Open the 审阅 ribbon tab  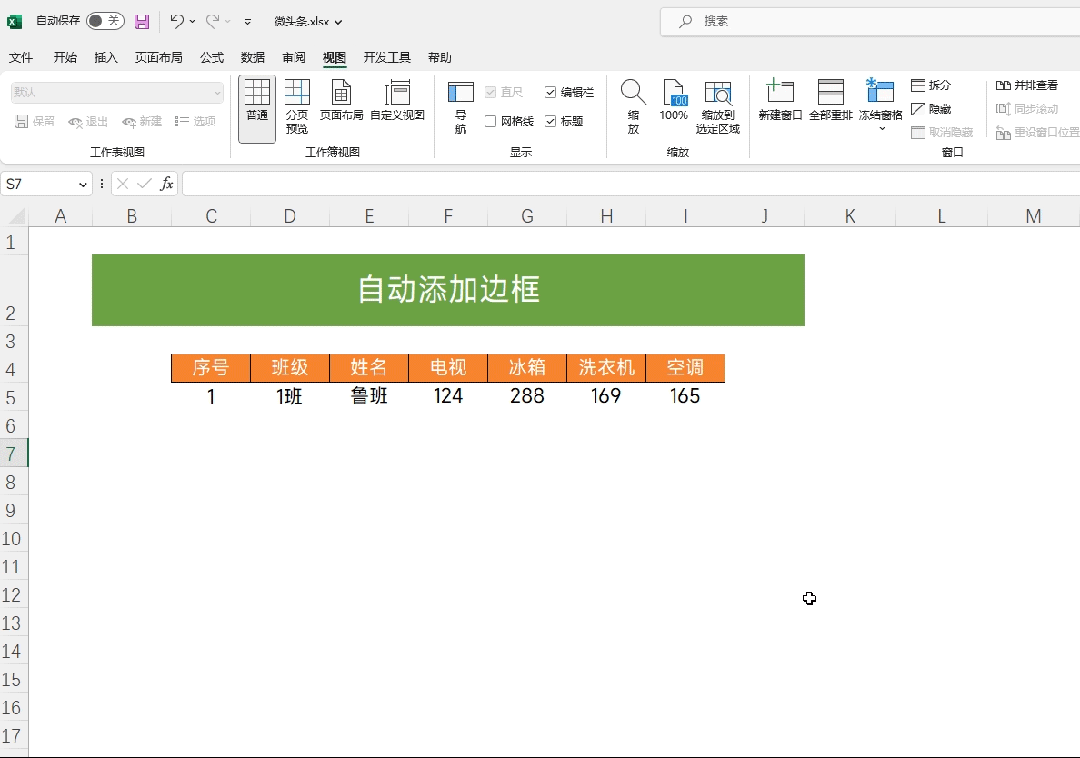(x=293, y=58)
